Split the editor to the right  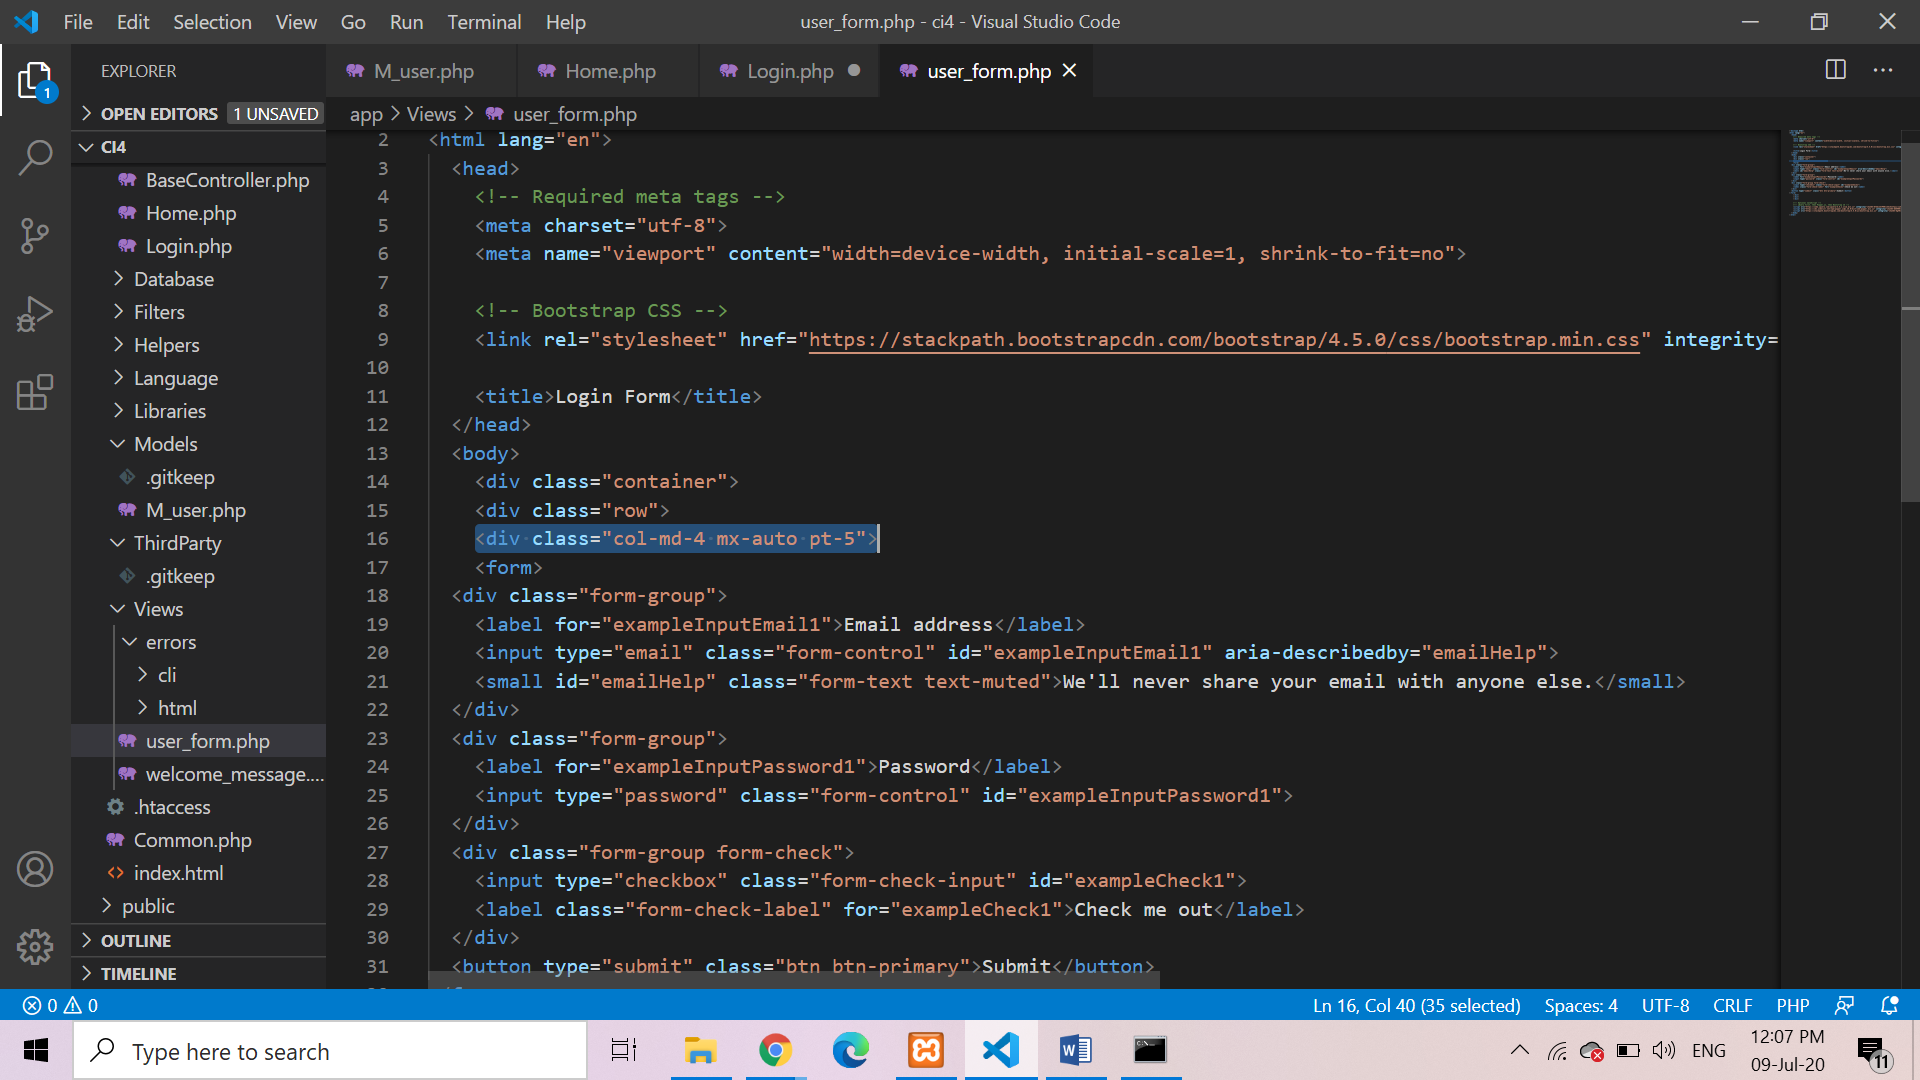click(1835, 70)
